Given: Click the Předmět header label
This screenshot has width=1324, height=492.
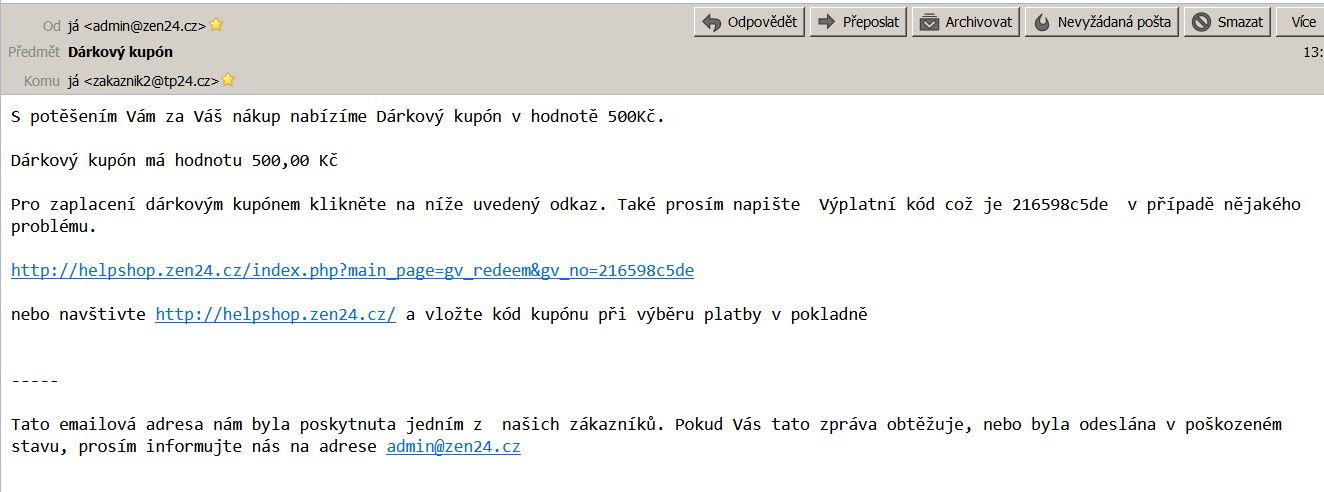Looking at the screenshot, I should coord(34,52).
